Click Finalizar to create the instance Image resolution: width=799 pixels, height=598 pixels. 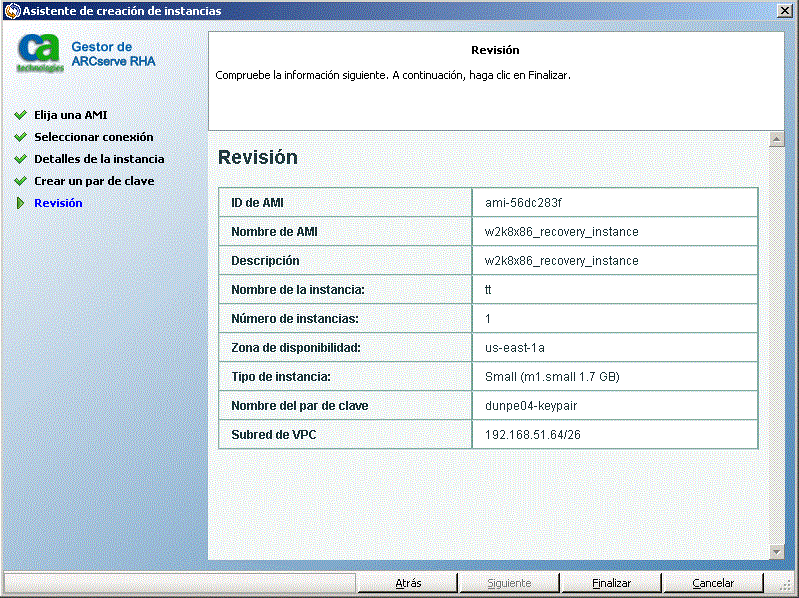tap(611, 583)
